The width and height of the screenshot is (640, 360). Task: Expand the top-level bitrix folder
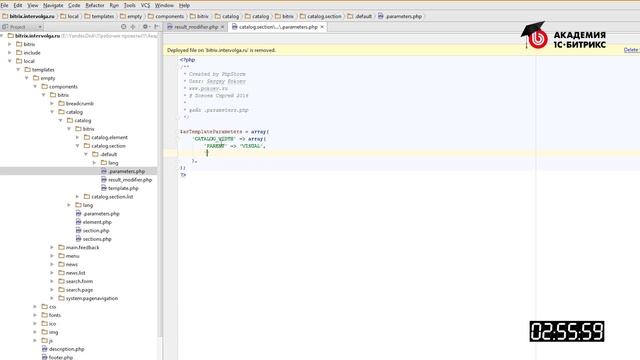tap(10, 44)
